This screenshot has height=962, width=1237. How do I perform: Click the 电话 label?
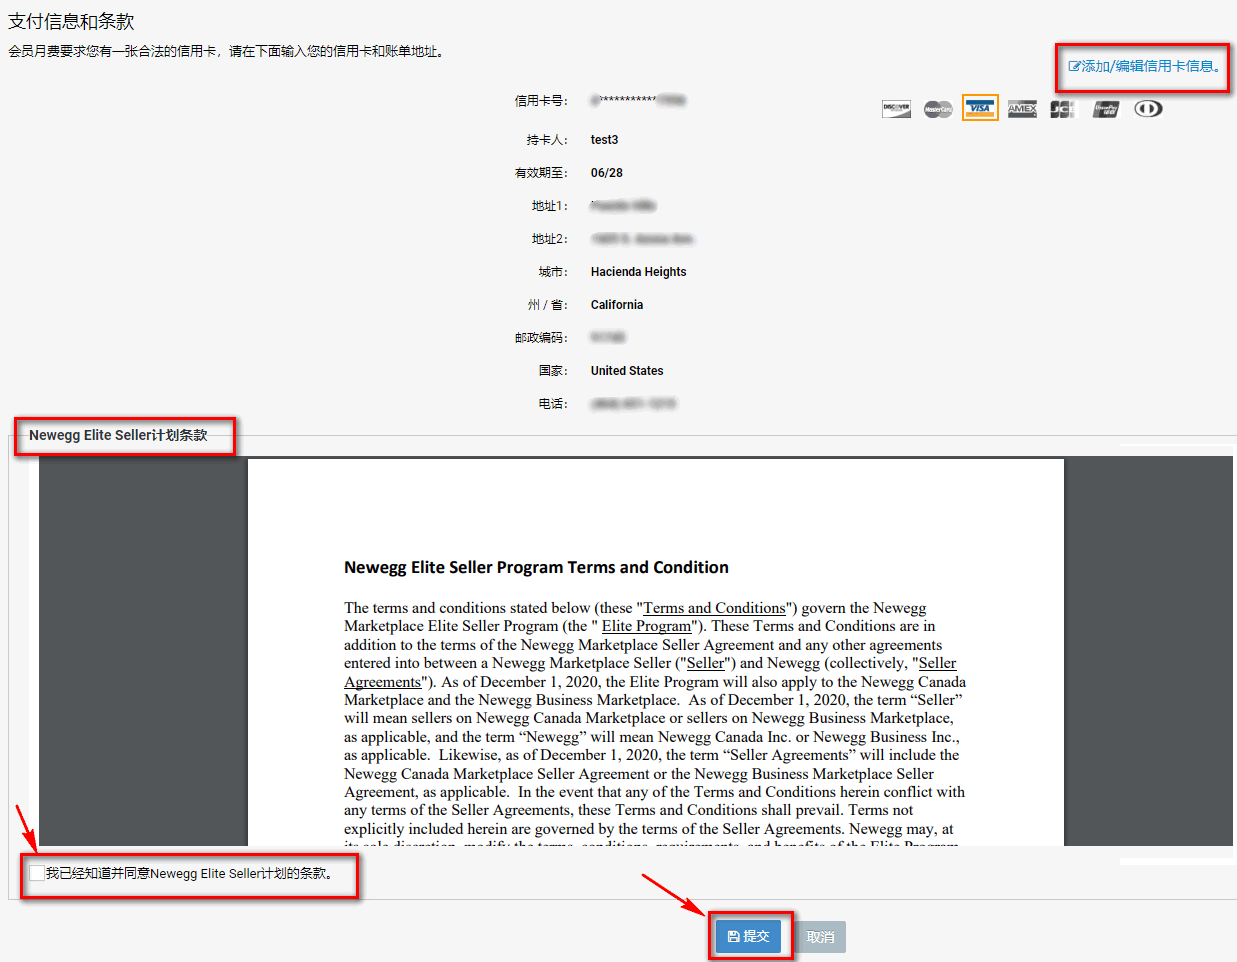coord(553,404)
